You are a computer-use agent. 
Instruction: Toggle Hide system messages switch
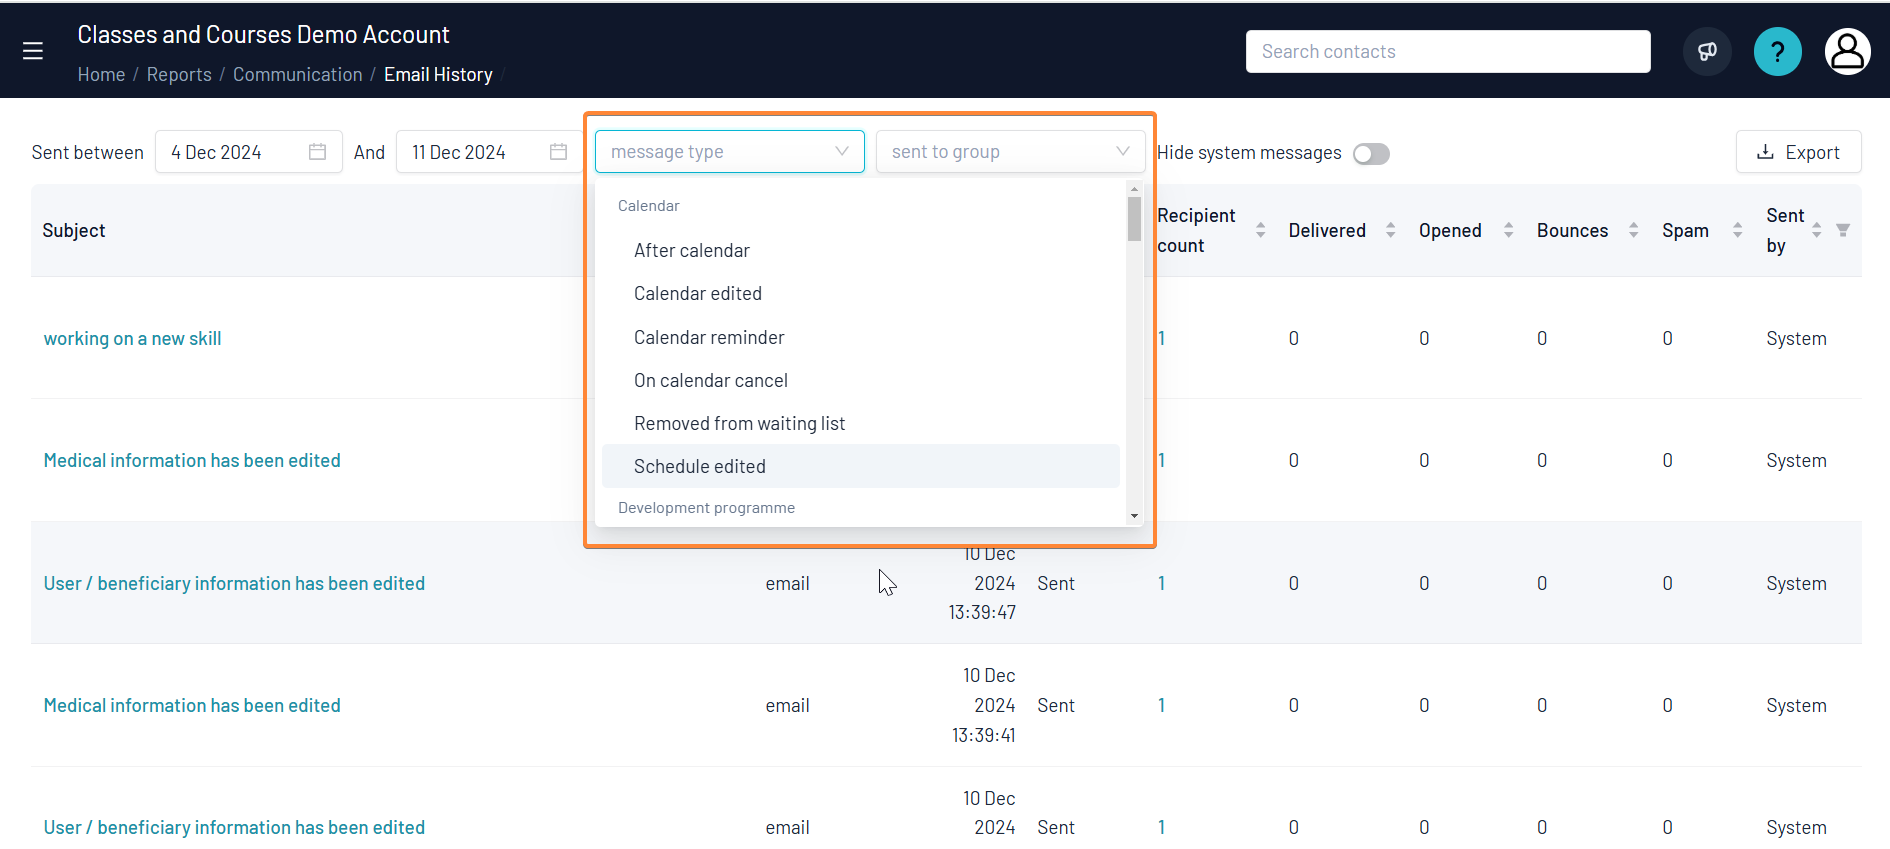tap(1371, 154)
